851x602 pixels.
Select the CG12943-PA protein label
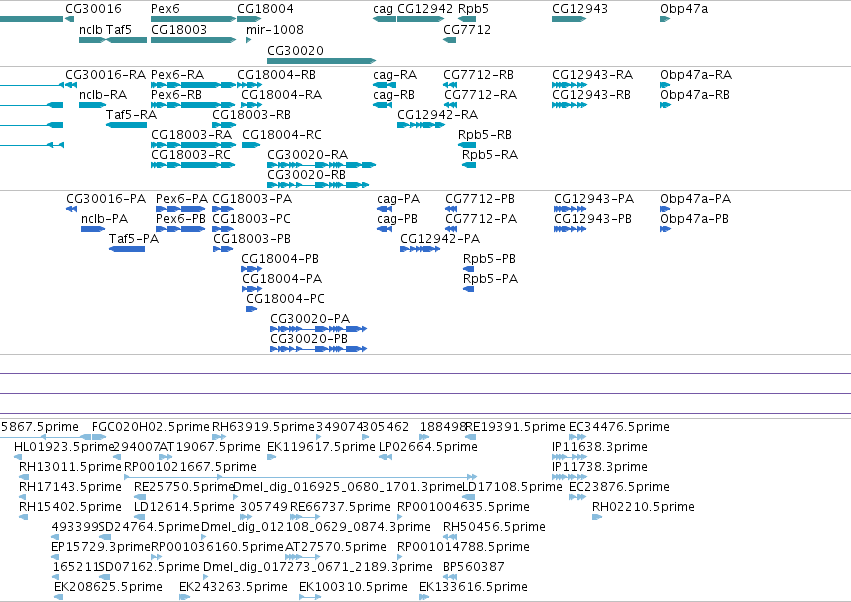click(594, 199)
